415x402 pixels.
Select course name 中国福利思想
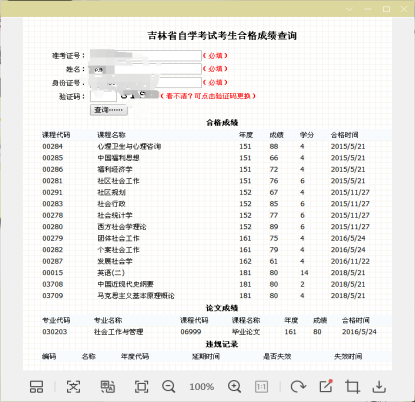pyautogui.click(x=118, y=158)
